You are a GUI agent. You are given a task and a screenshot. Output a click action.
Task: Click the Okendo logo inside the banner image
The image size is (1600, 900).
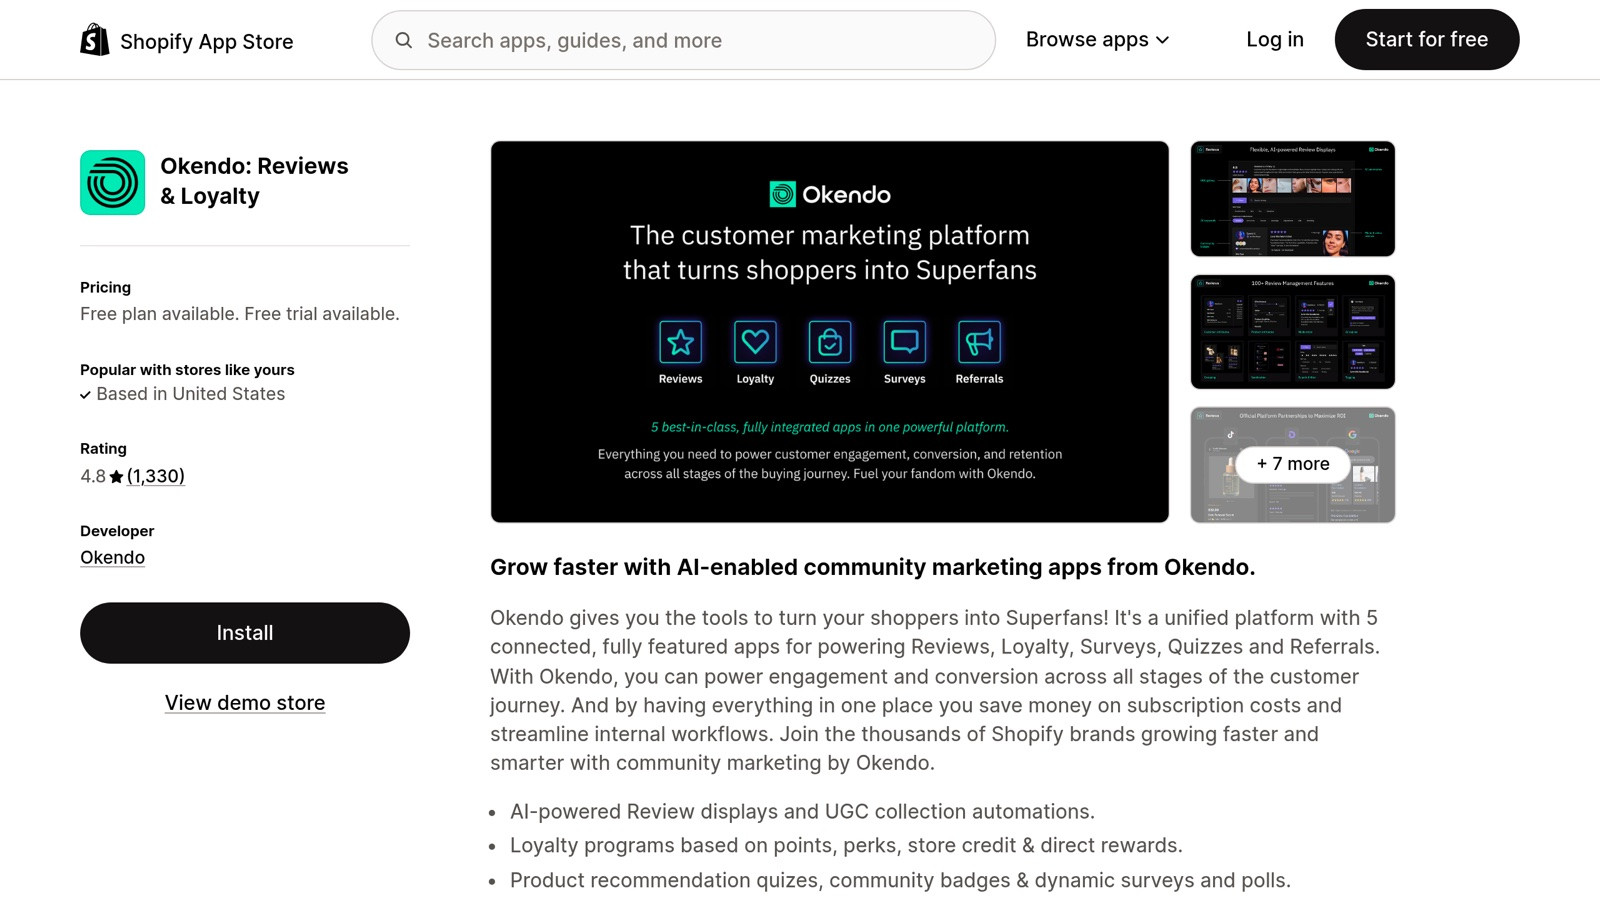(x=829, y=195)
